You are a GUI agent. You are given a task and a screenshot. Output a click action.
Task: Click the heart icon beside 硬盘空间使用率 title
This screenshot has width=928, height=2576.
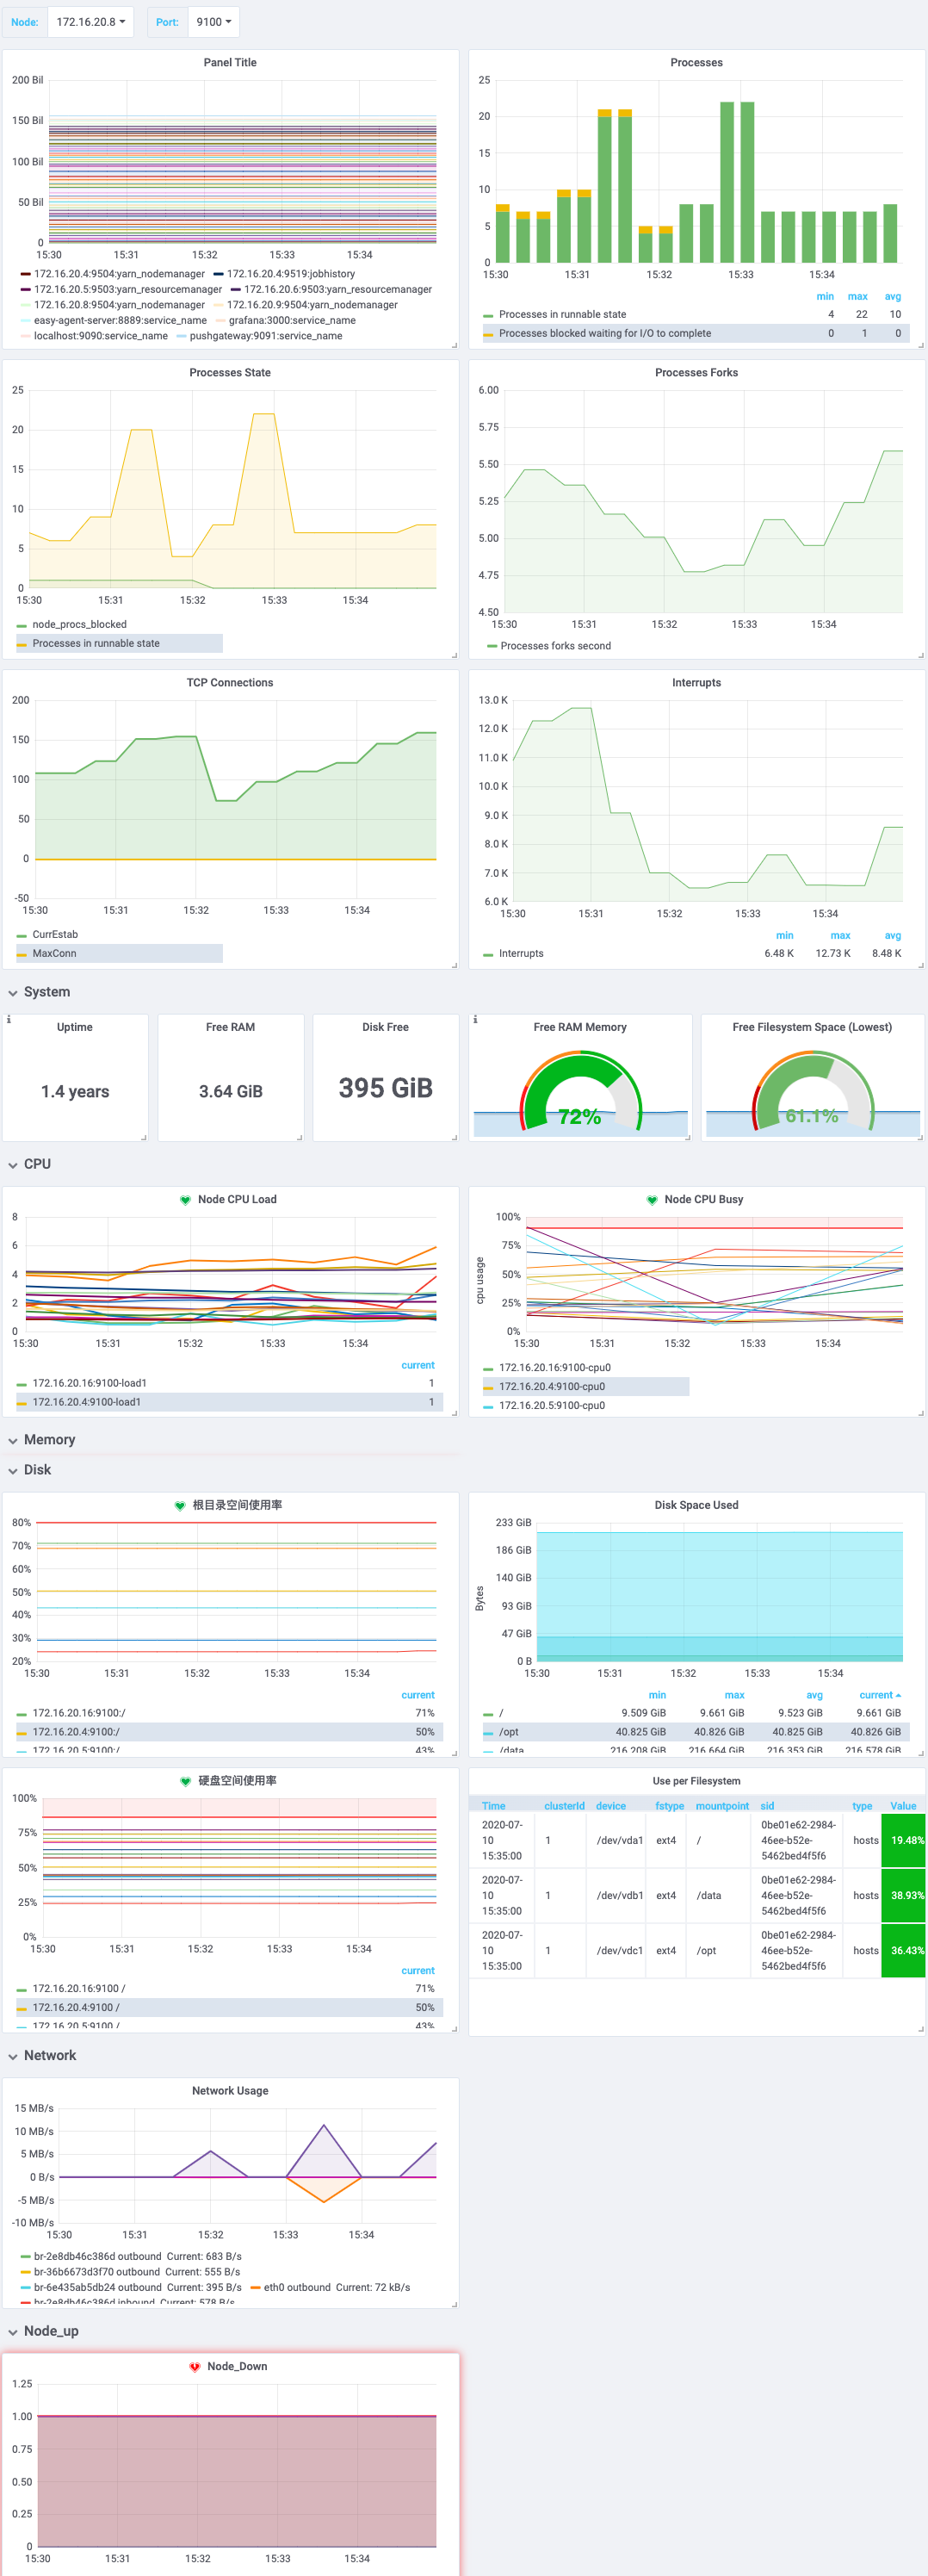click(x=185, y=1781)
